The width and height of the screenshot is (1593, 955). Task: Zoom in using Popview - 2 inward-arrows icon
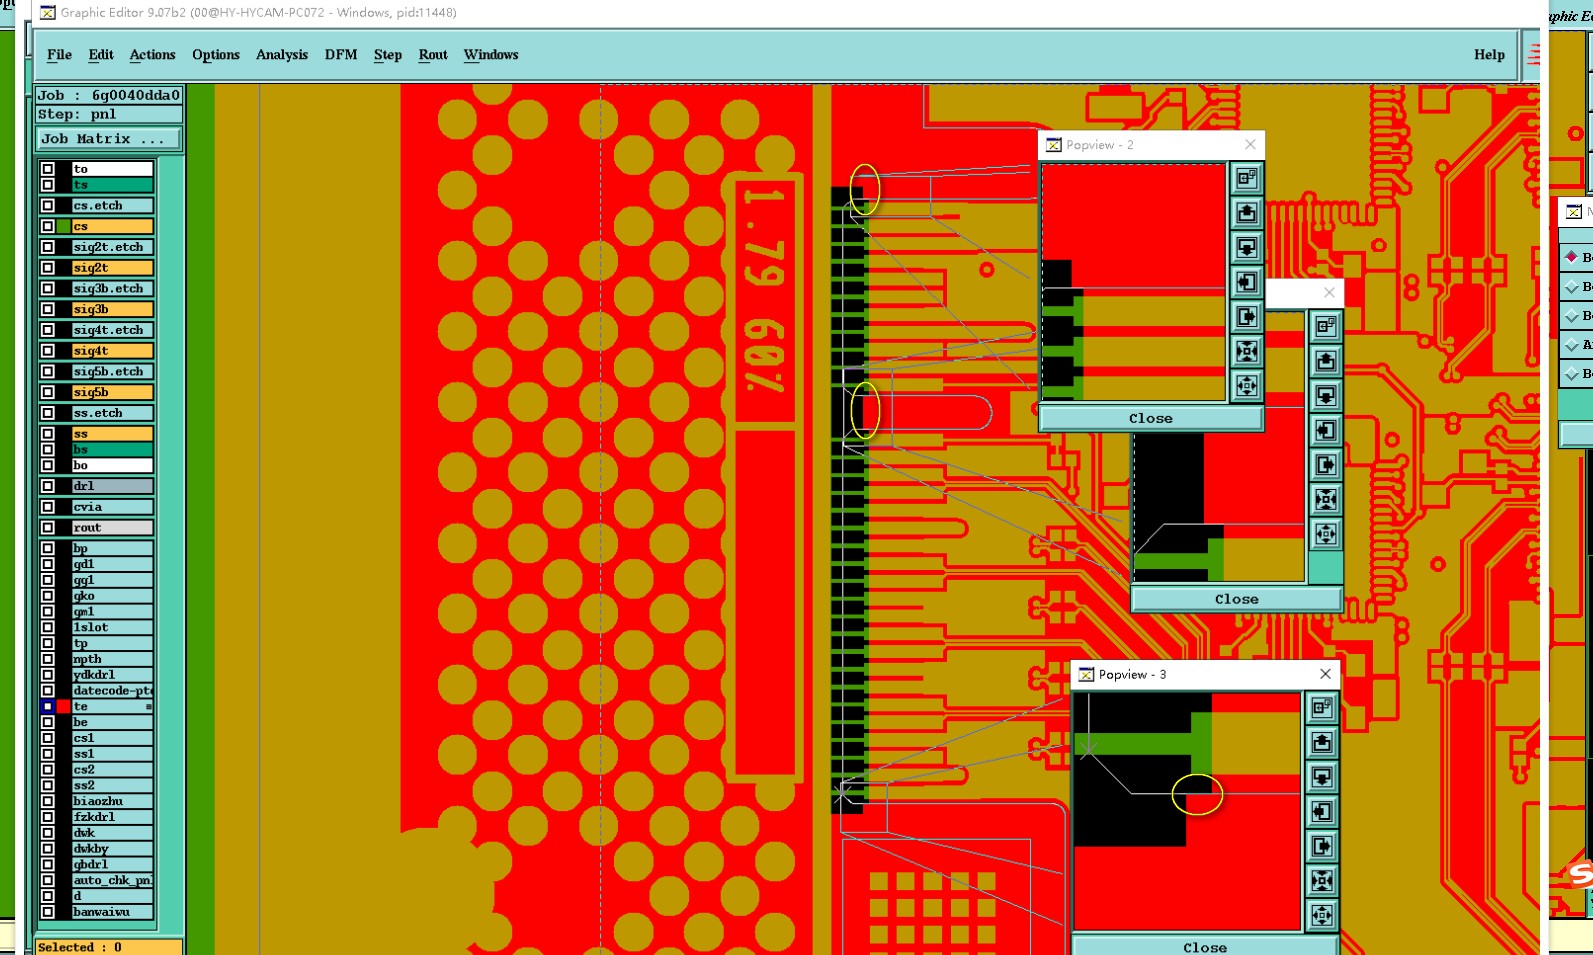pos(1246,351)
